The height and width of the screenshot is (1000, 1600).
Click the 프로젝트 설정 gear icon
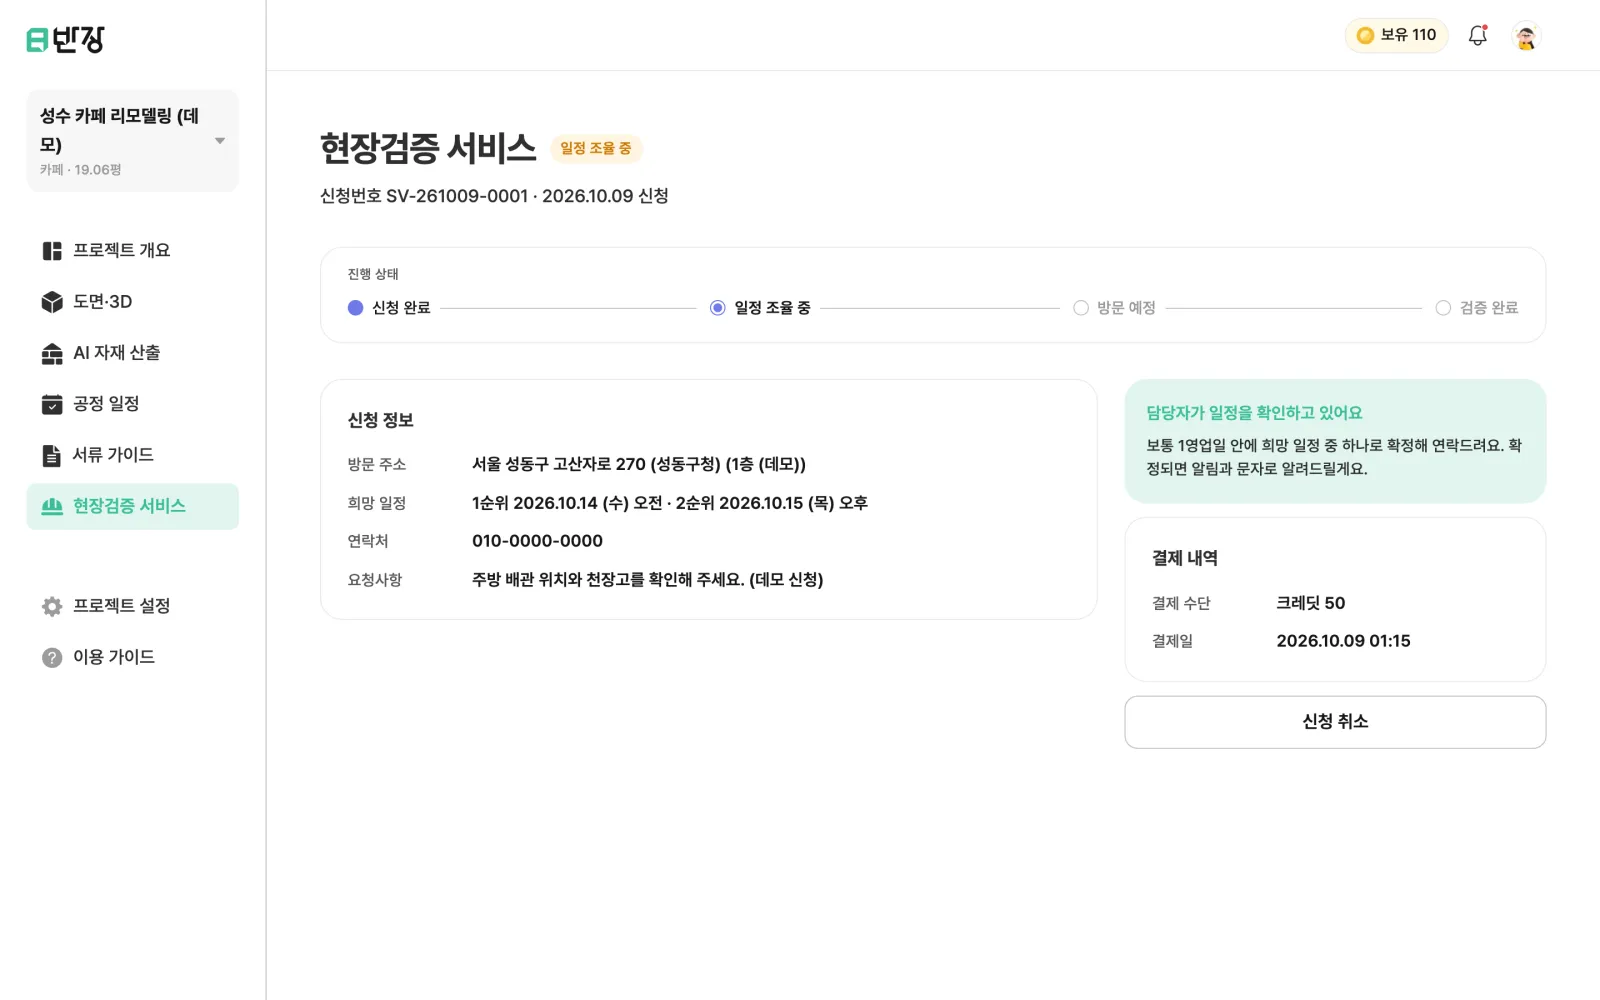click(x=52, y=606)
